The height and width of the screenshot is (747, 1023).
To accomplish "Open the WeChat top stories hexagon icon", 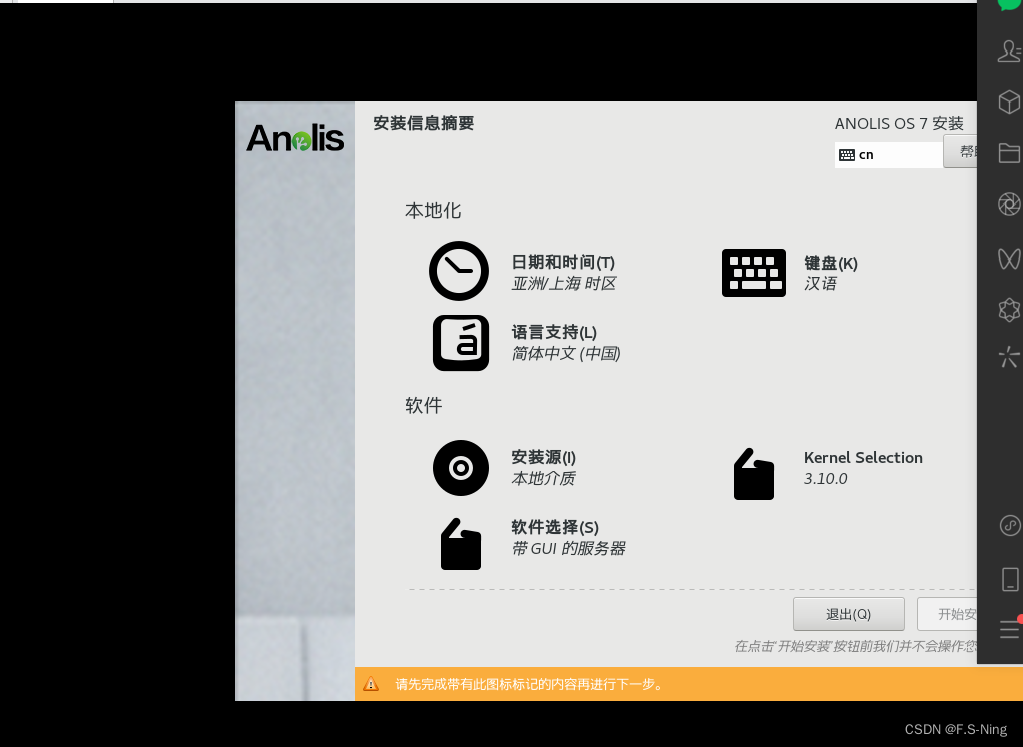I will coord(1009,309).
